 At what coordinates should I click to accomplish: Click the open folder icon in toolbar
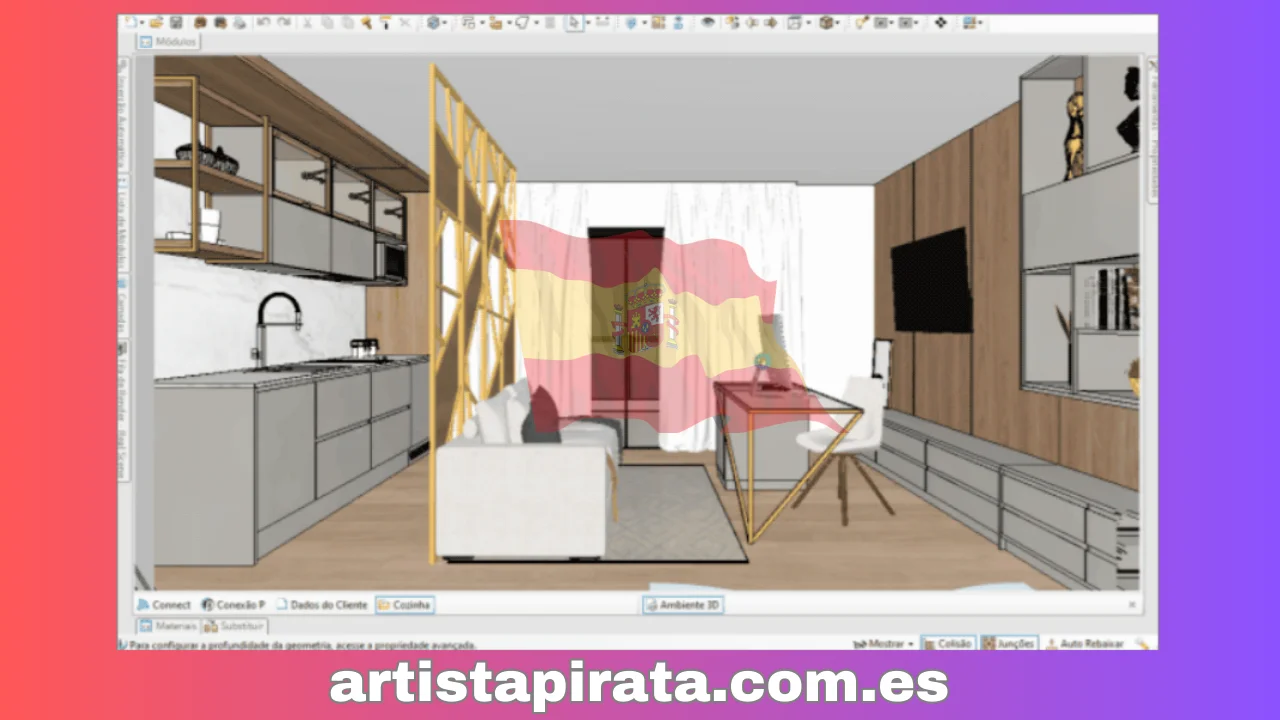156,22
